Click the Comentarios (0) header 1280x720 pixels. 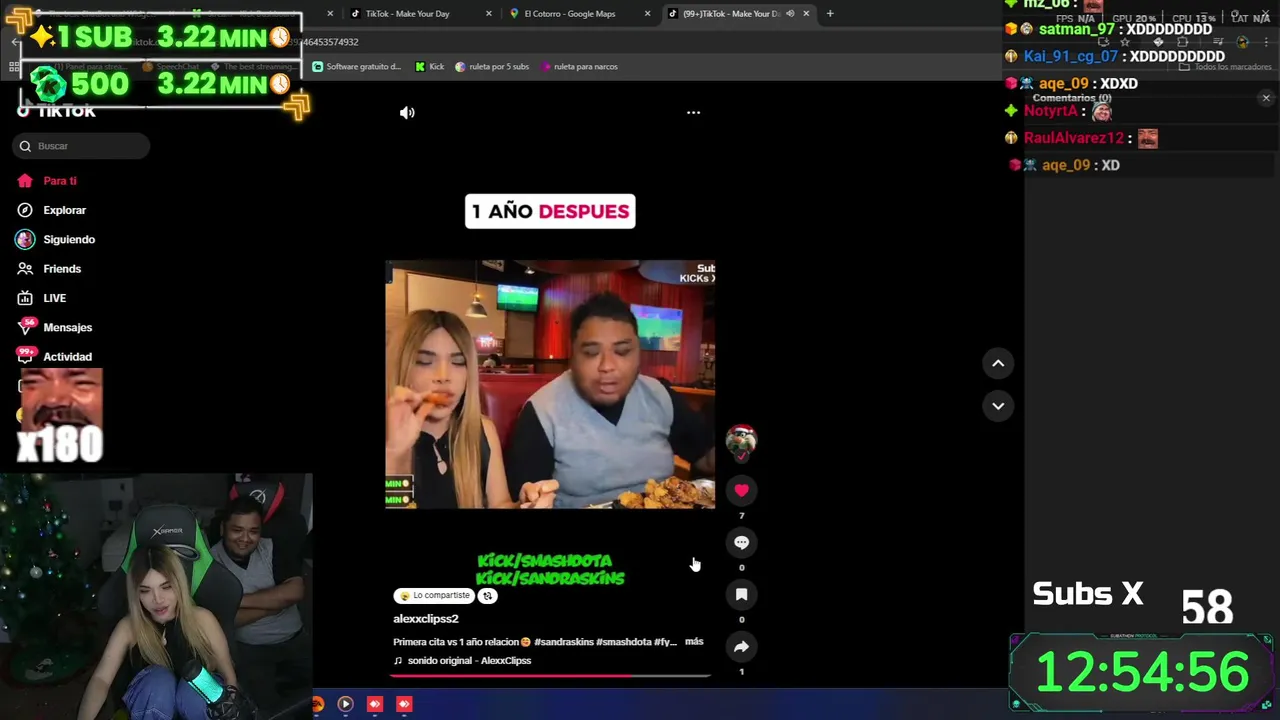pos(1071,98)
